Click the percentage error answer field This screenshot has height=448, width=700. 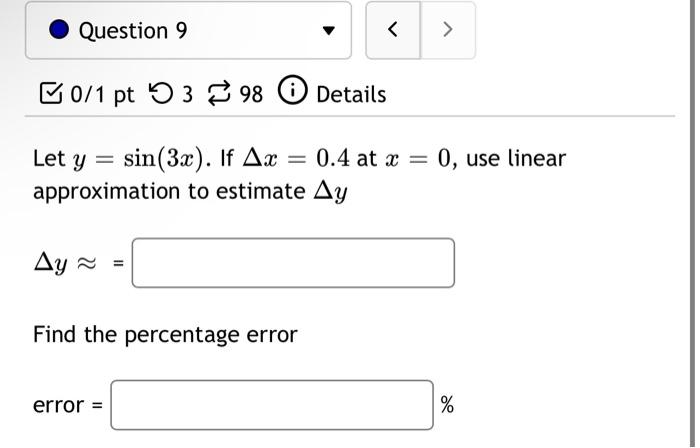pyautogui.click(x=272, y=405)
